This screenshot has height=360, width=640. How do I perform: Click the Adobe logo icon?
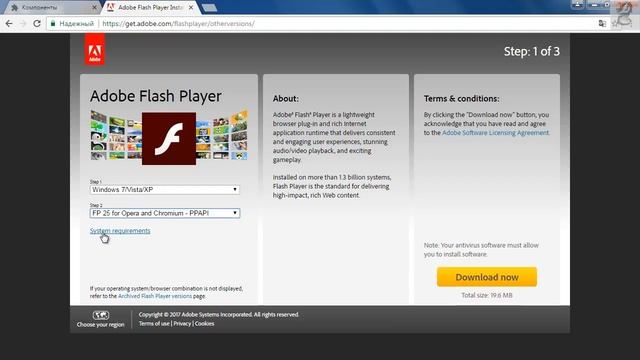coord(95,49)
